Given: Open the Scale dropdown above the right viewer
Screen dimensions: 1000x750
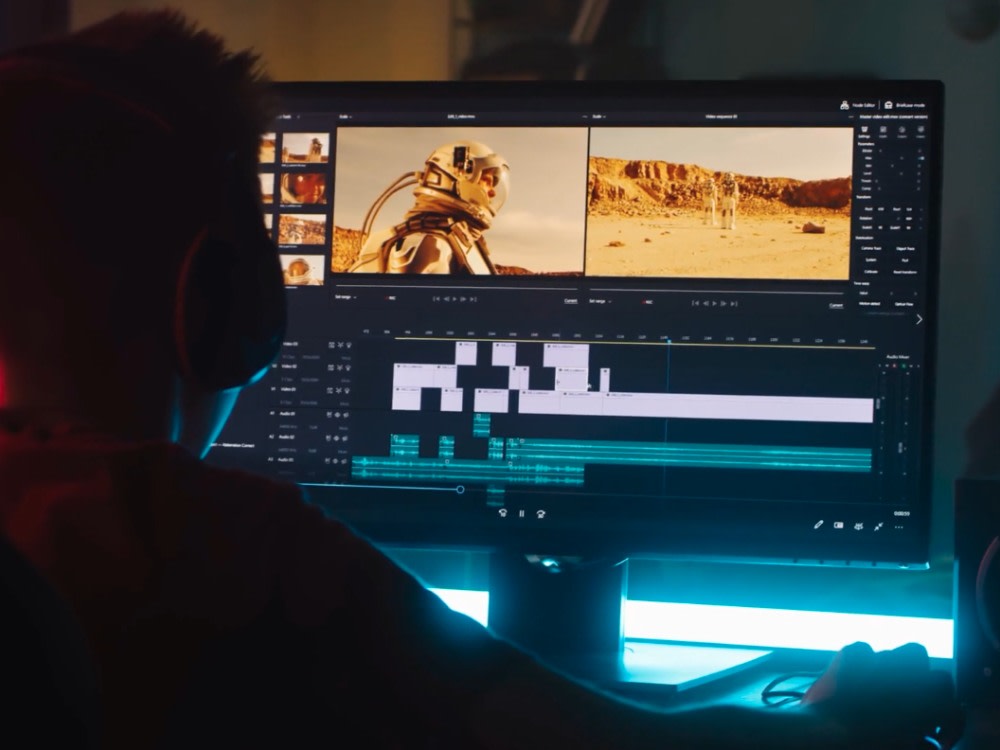Looking at the screenshot, I should (598, 117).
